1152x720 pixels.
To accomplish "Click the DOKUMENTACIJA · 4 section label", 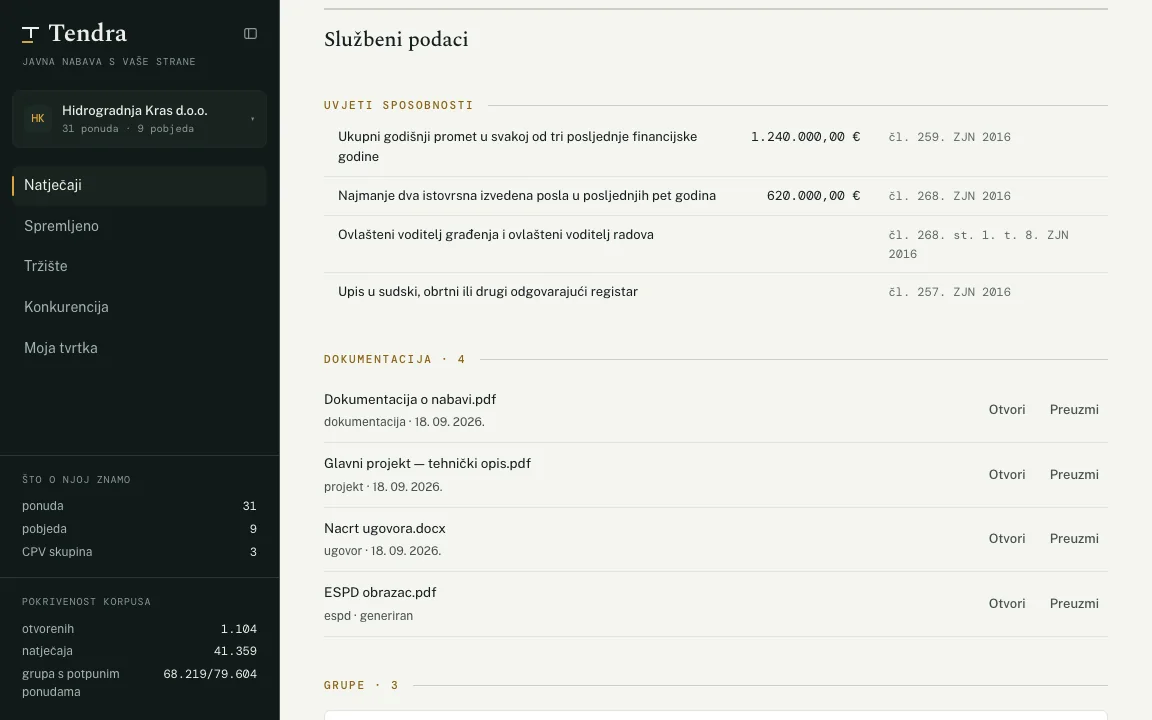I will pyautogui.click(x=395, y=359).
